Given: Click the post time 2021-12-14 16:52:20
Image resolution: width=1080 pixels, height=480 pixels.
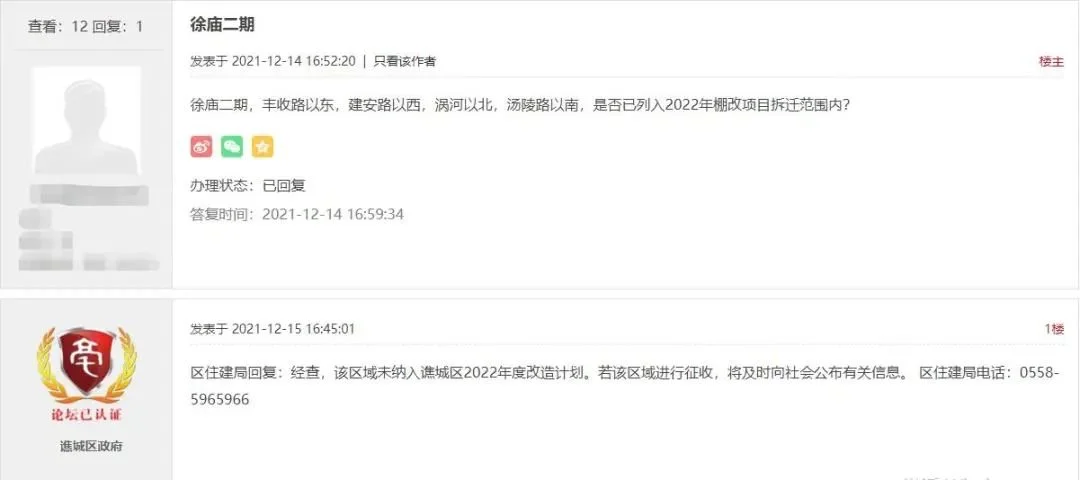Looking at the screenshot, I should [293, 61].
